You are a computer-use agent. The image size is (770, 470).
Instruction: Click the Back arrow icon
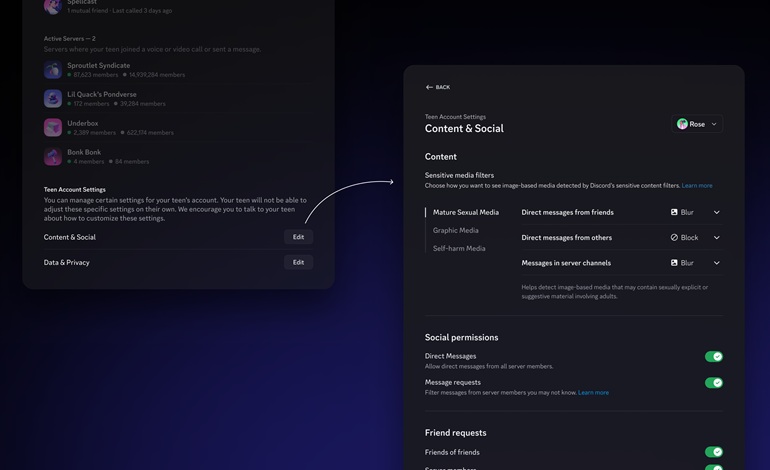tap(429, 87)
